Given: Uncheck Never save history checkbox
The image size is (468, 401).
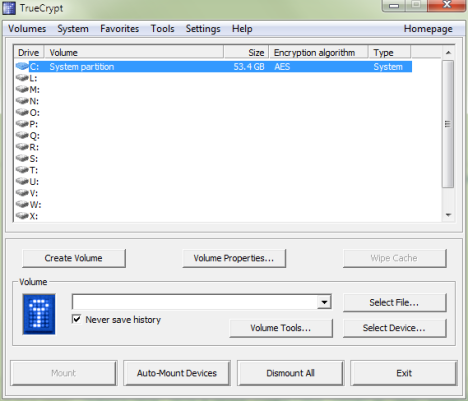Looking at the screenshot, I should (x=77, y=319).
